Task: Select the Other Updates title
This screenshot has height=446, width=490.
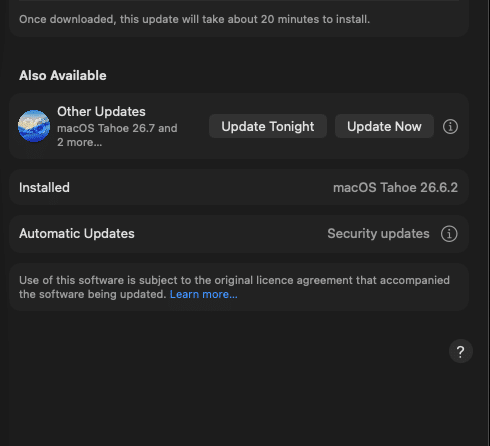Action: (x=101, y=111)
